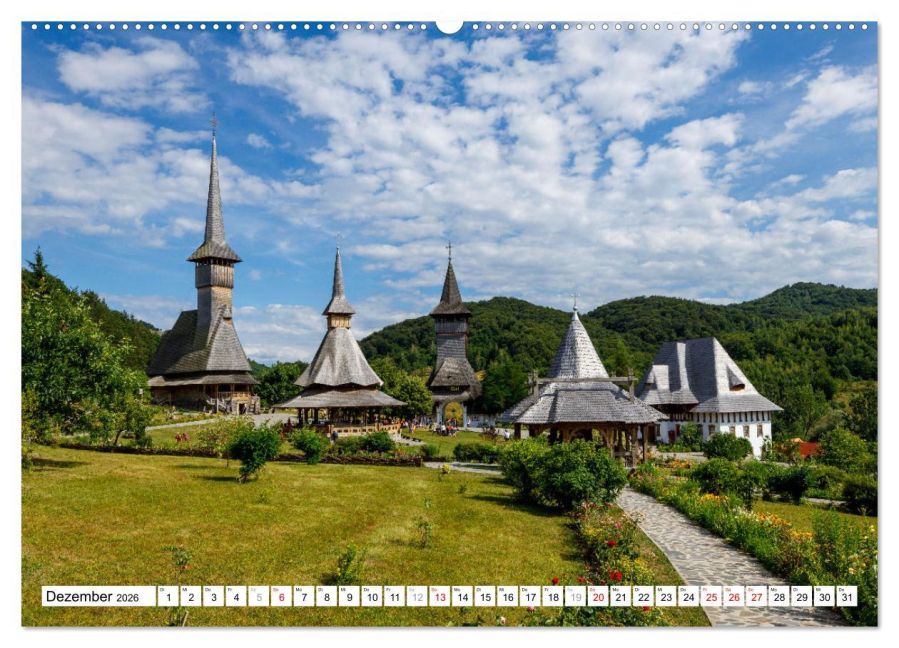Select day 23 in the calendar strip
Screen dimensions: 899x648
click(666, 596)
